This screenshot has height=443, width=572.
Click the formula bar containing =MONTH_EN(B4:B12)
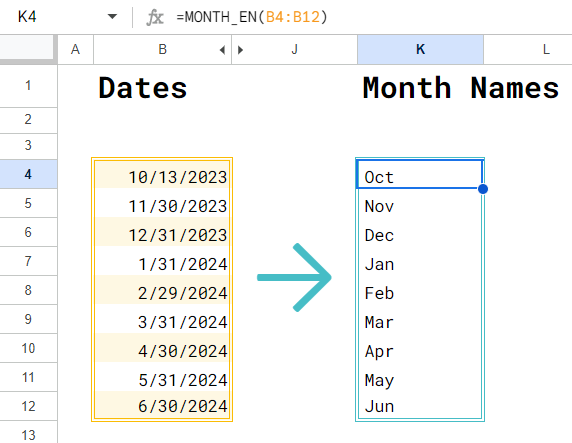pos(372,17)
